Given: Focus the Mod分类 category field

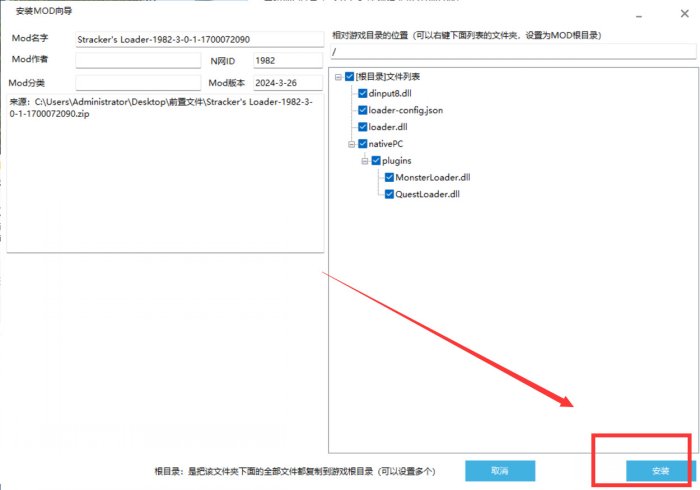Looking at the screenshot, I should [x=138, y=83].
